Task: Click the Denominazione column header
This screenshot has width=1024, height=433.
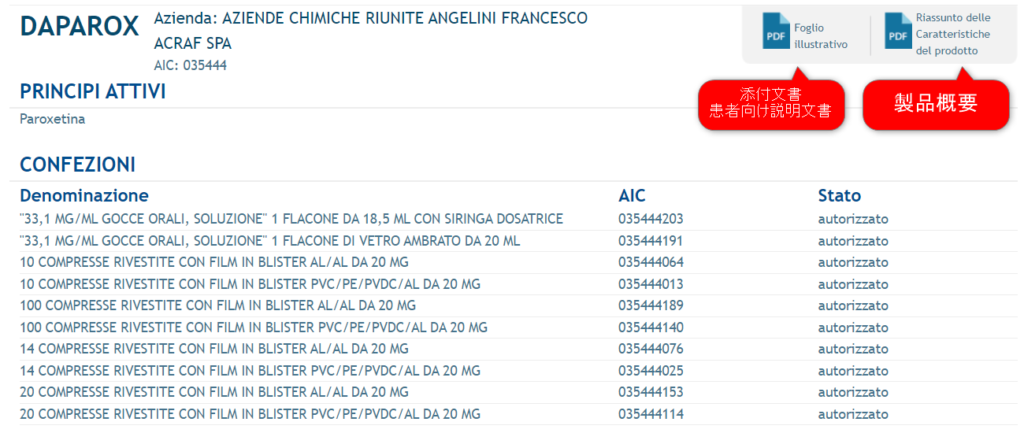Action: coord(84,195)
